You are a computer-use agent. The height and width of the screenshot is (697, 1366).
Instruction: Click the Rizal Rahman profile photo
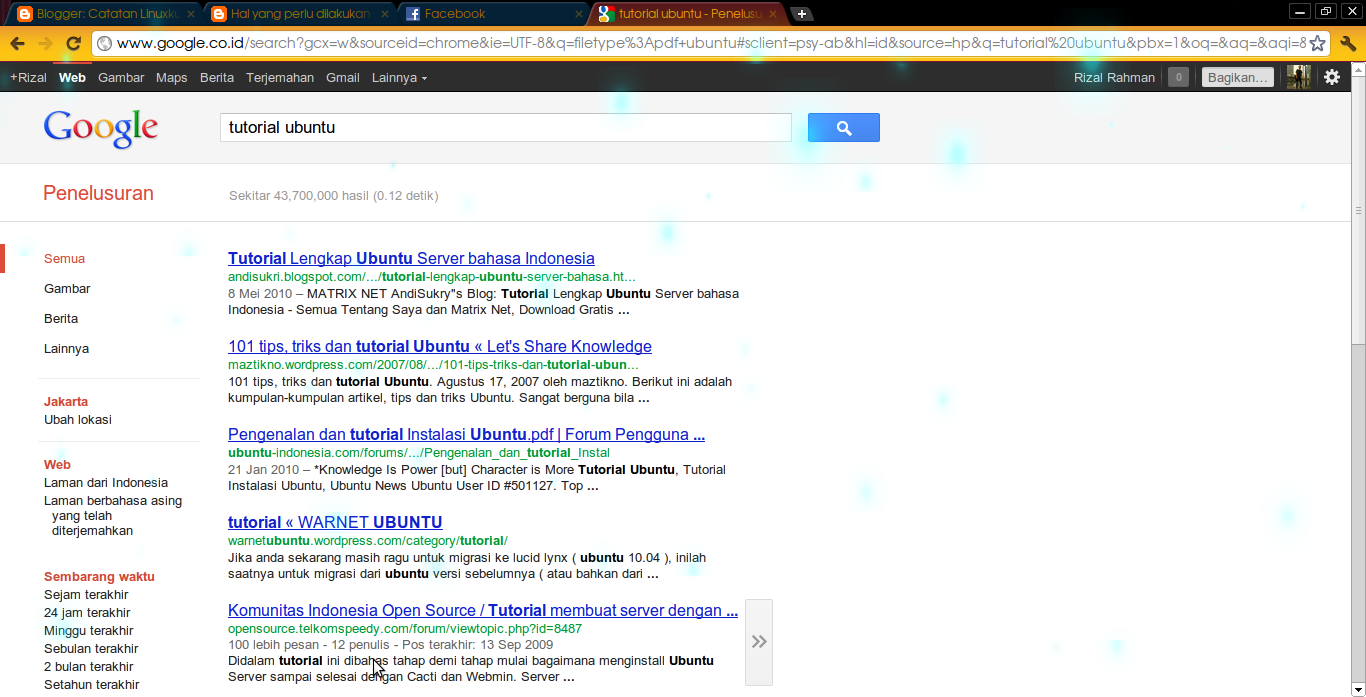(1298, 77)
